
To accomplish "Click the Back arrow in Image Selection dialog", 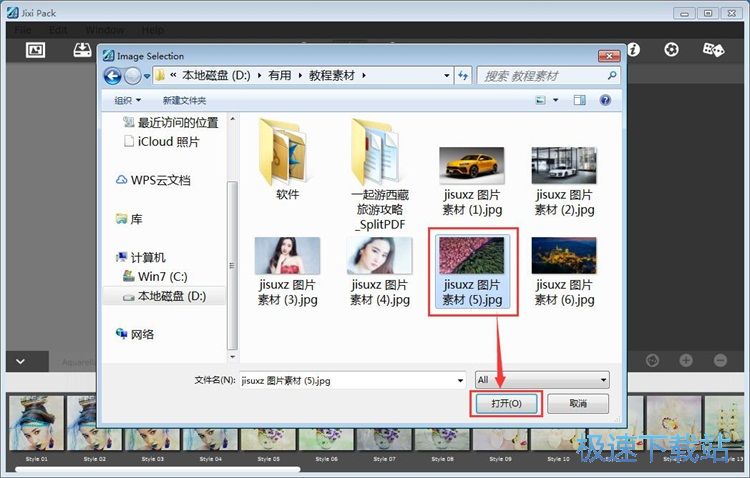I will (113, 76).
